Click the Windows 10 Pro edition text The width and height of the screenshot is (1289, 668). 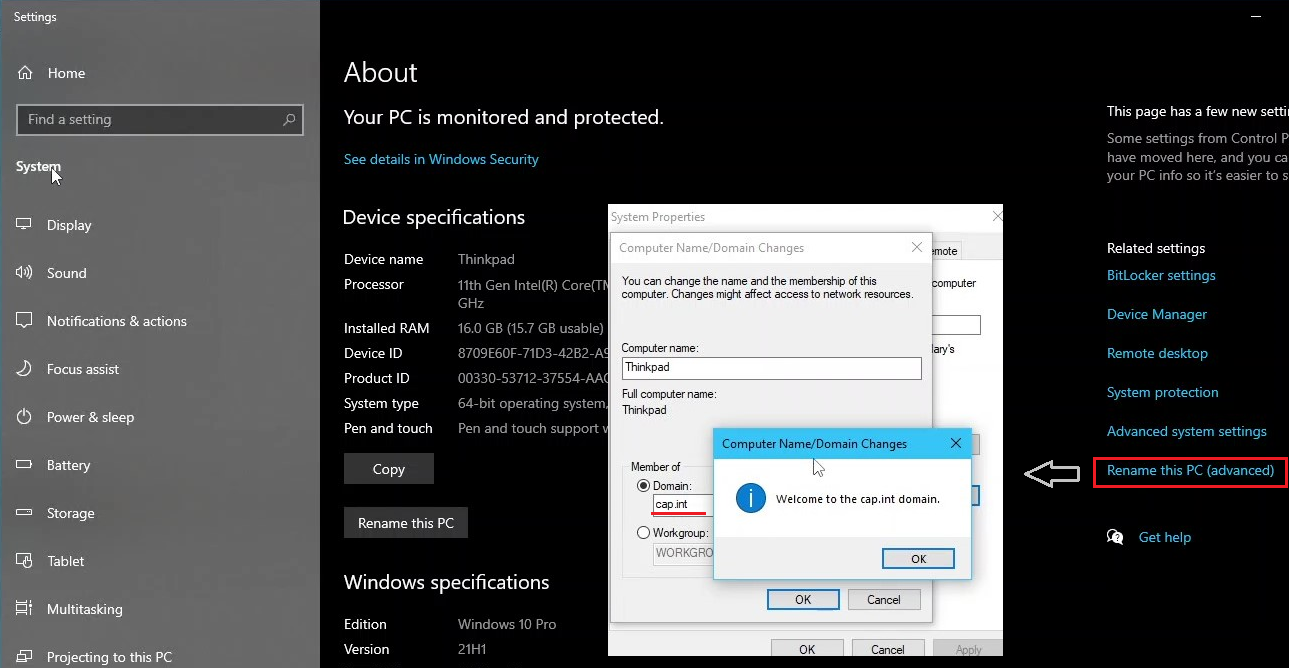coord(507,624)
